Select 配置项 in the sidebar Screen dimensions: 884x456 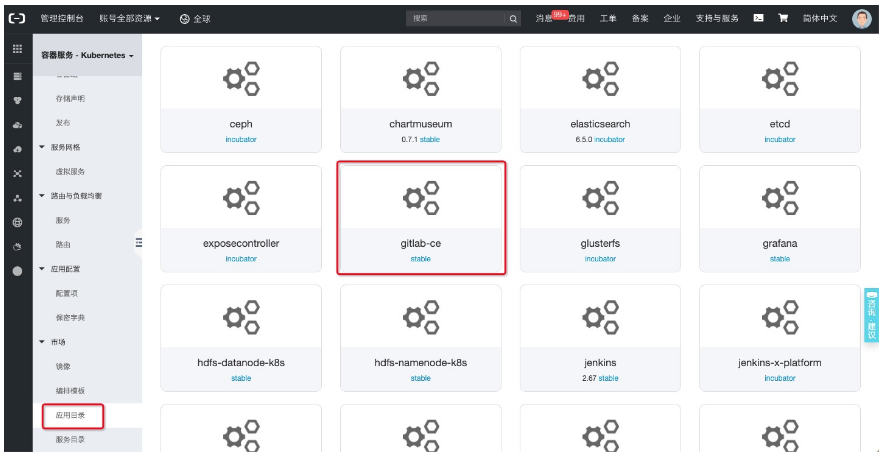click(x=67, y=294)
